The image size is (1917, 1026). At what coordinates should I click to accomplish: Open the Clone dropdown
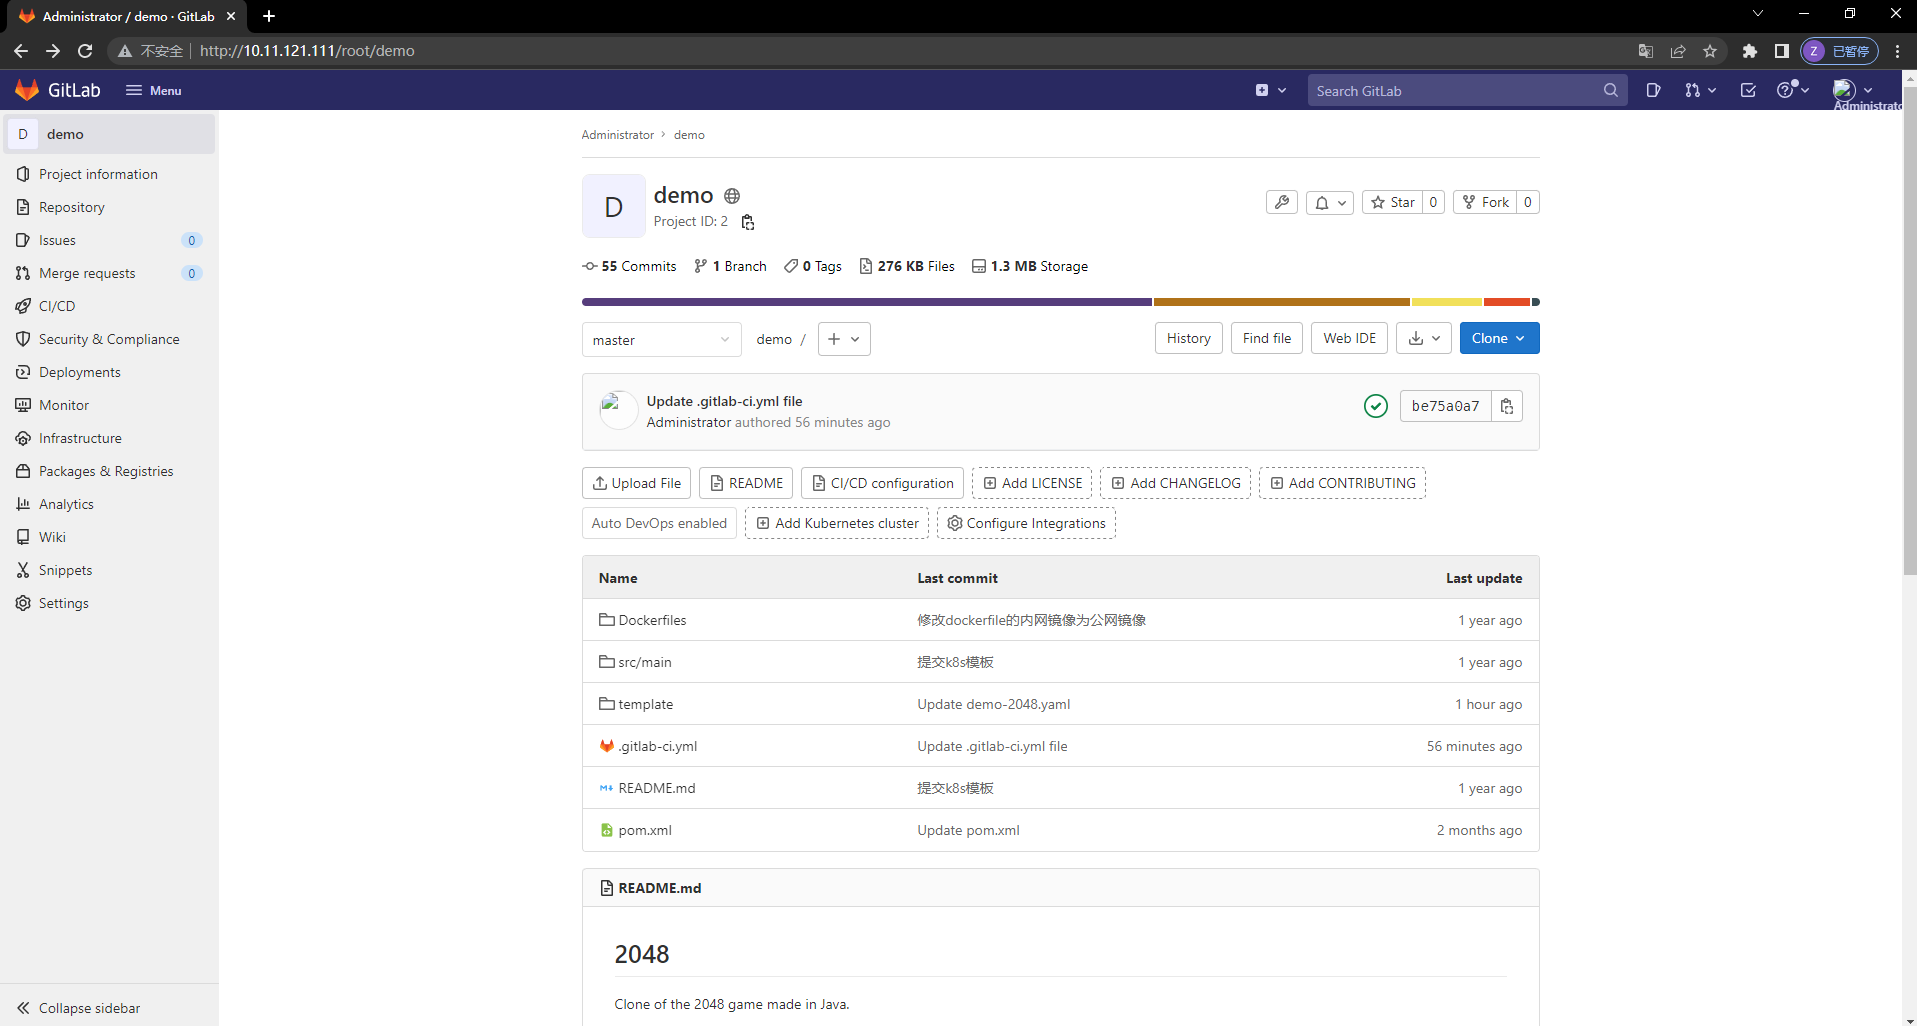1499,338
